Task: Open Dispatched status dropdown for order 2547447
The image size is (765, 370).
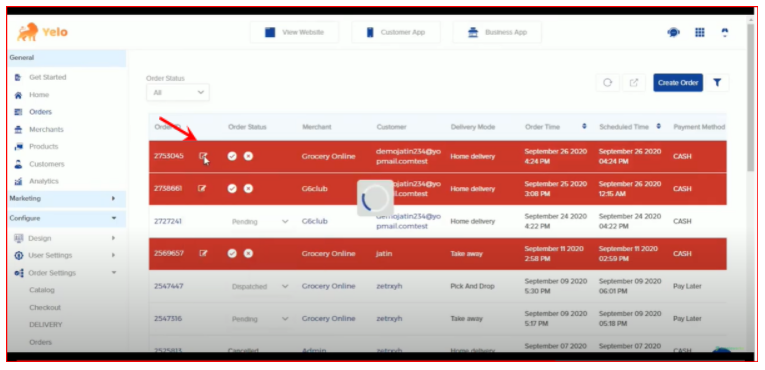Action: coord(260,287)
